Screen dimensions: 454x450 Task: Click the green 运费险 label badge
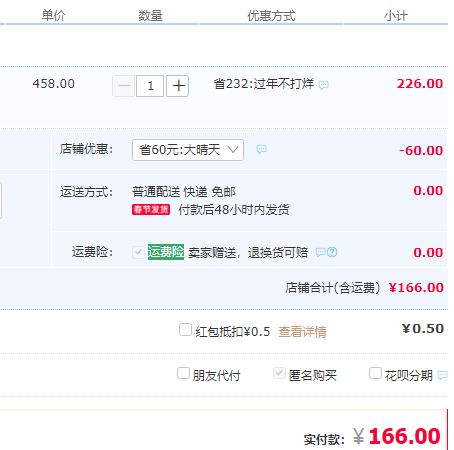click(x=166, y=252)
